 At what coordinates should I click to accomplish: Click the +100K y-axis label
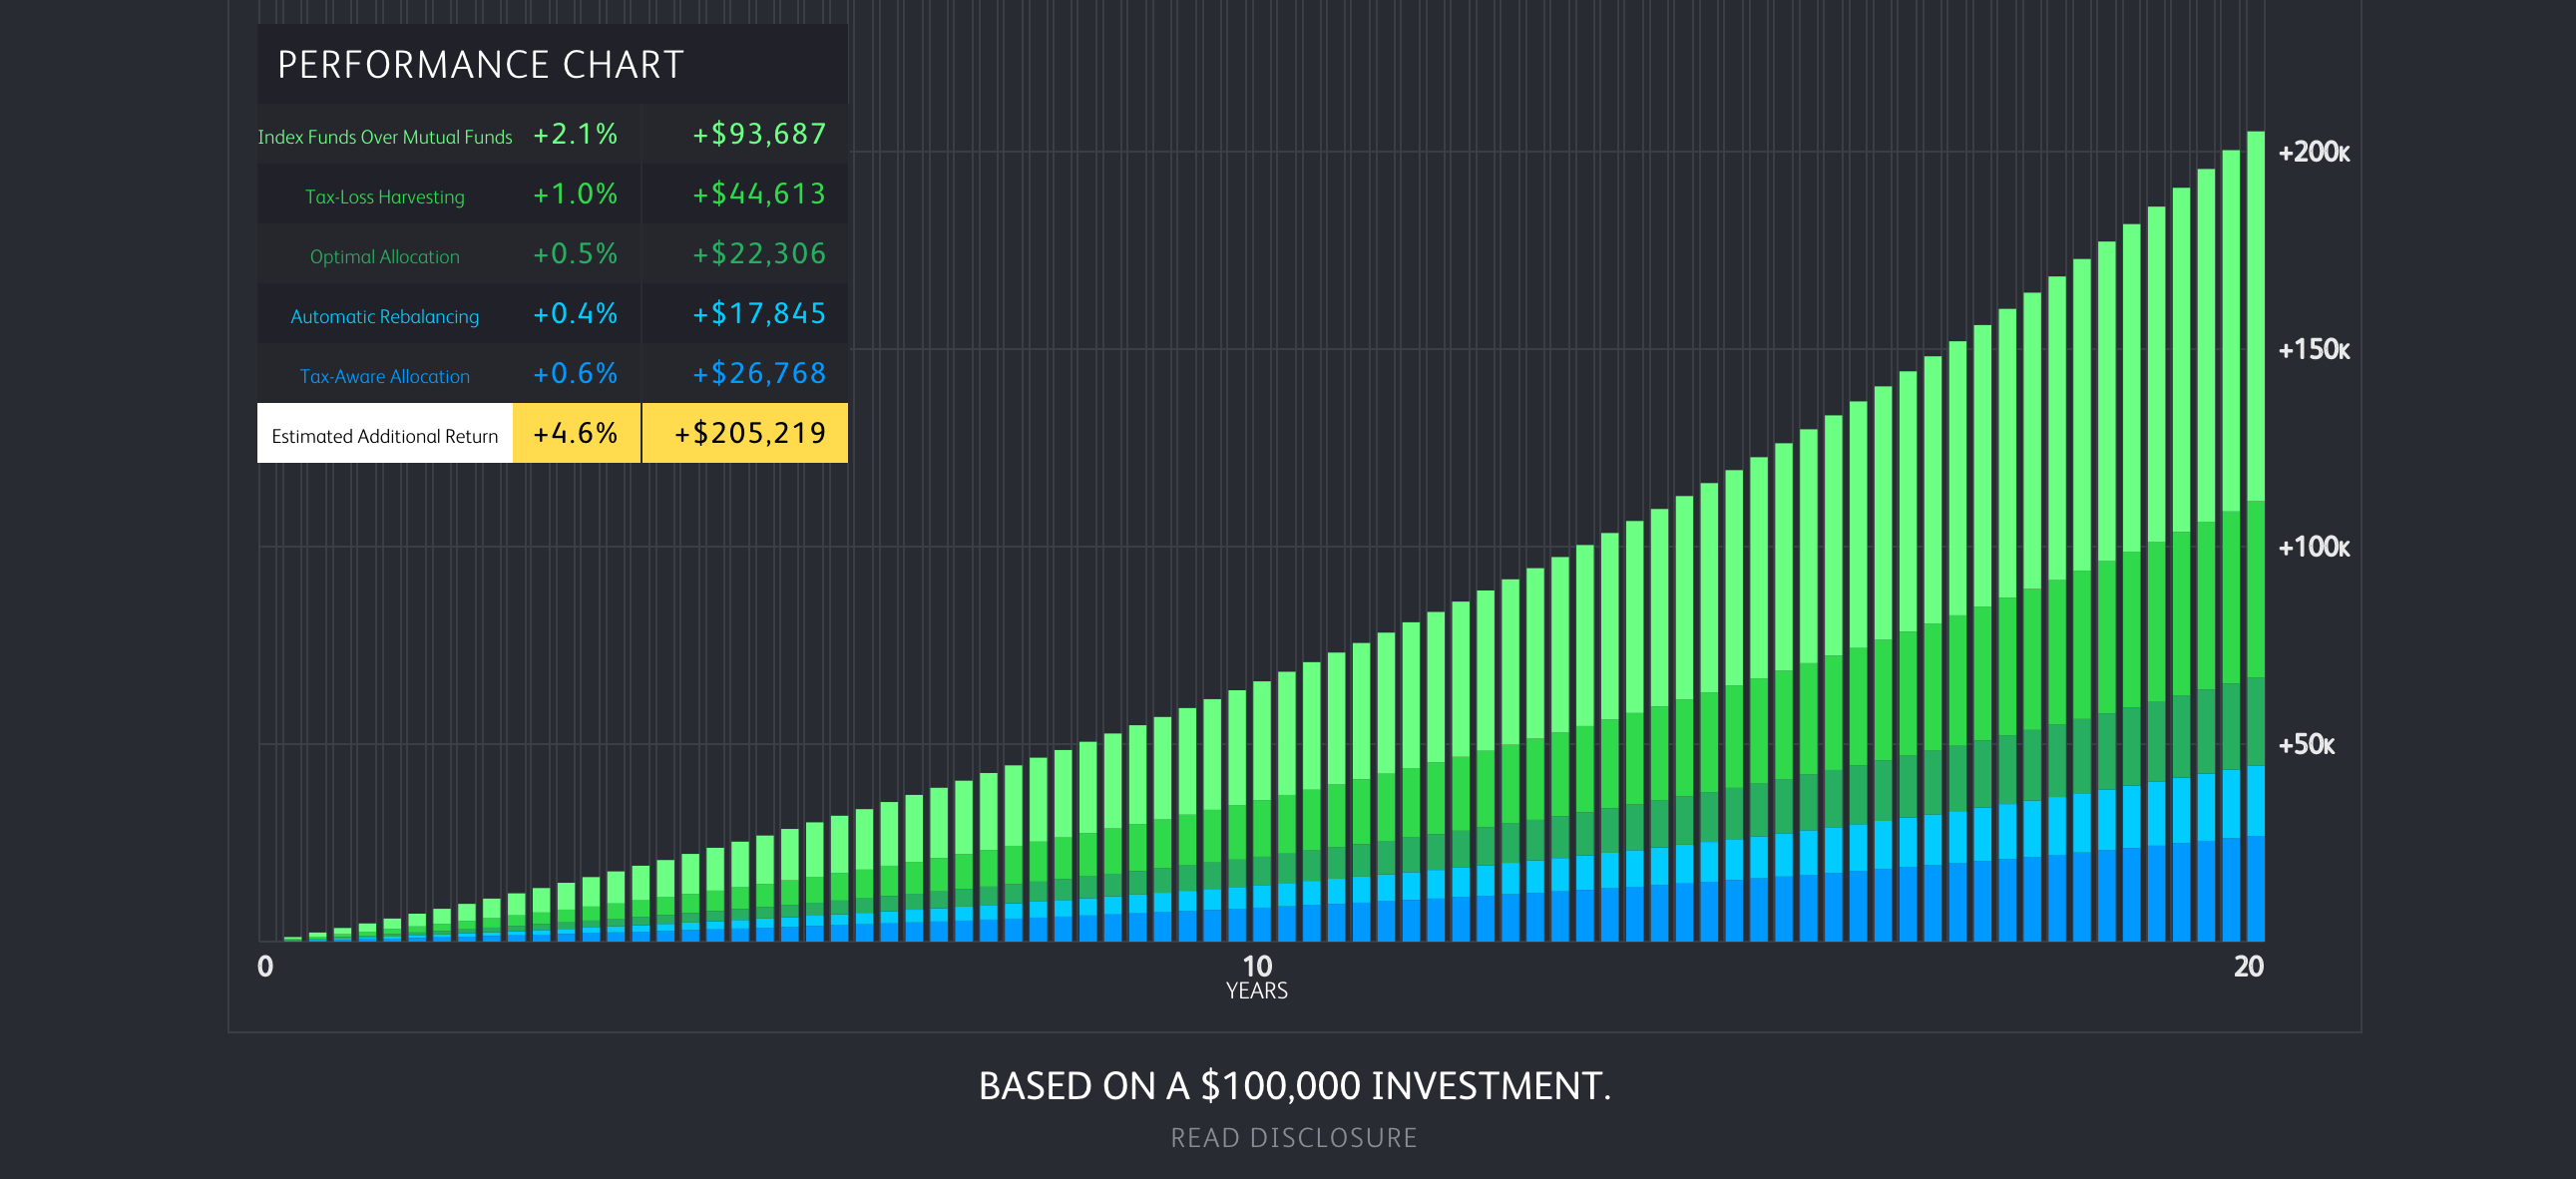click(x=2313, y=547)
